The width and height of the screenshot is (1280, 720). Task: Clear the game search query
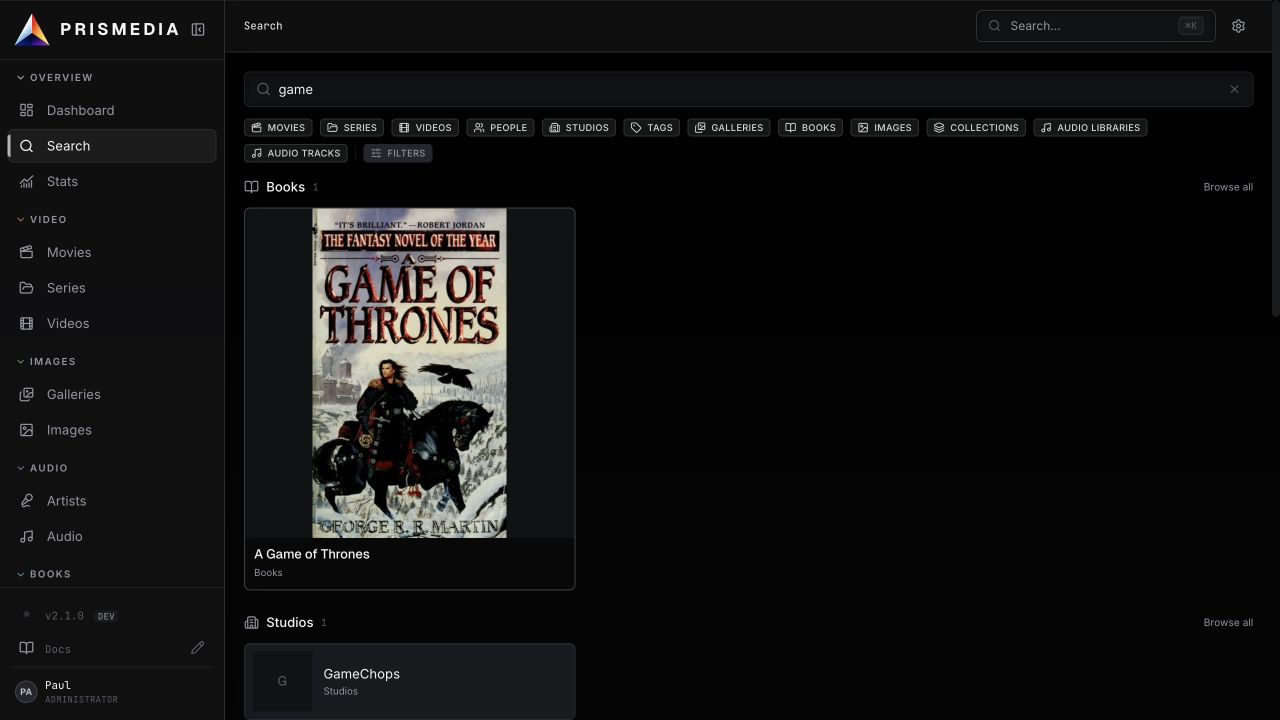pos(1234,89)
